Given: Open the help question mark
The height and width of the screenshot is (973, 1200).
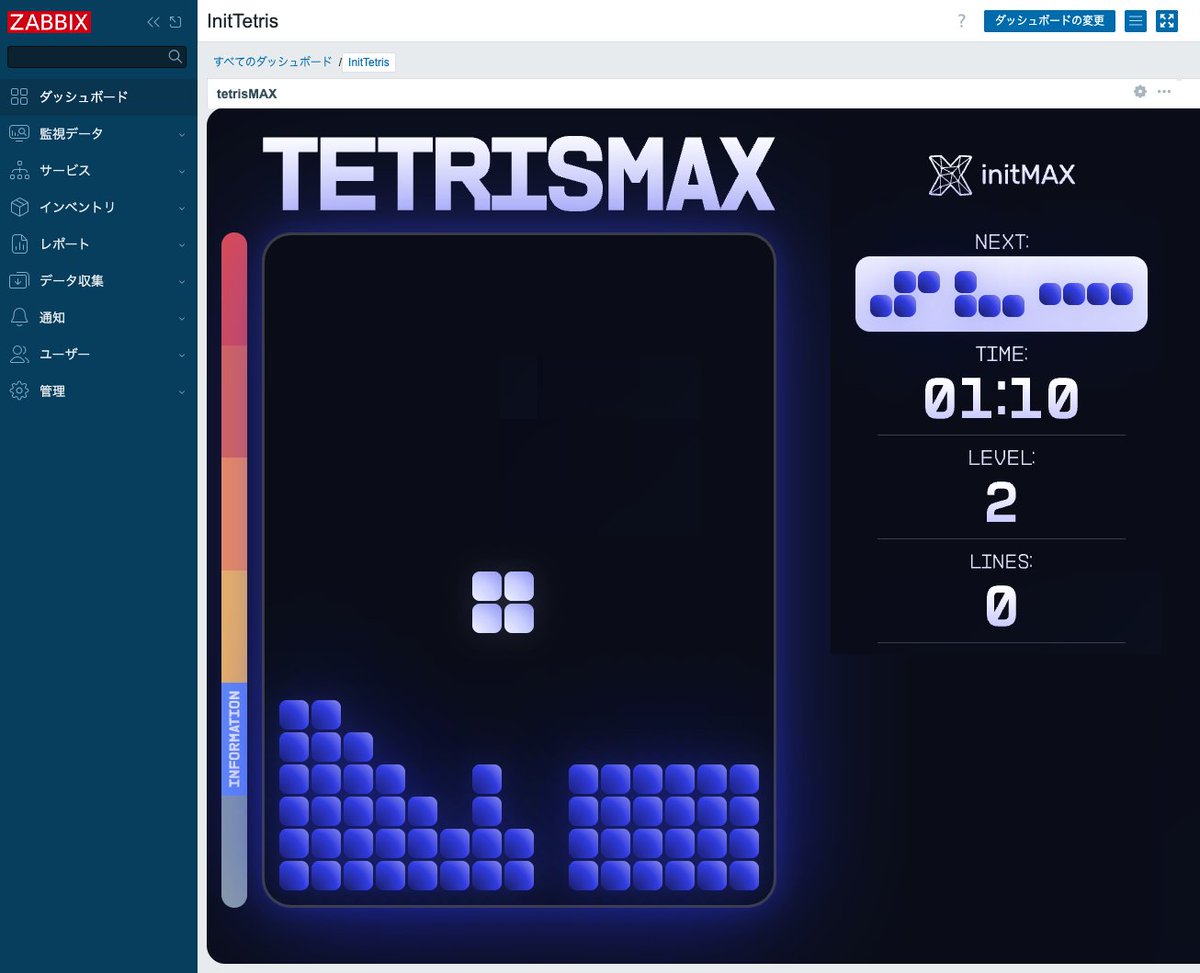Looking at the screenshot, I should click(x=961, y=21).
